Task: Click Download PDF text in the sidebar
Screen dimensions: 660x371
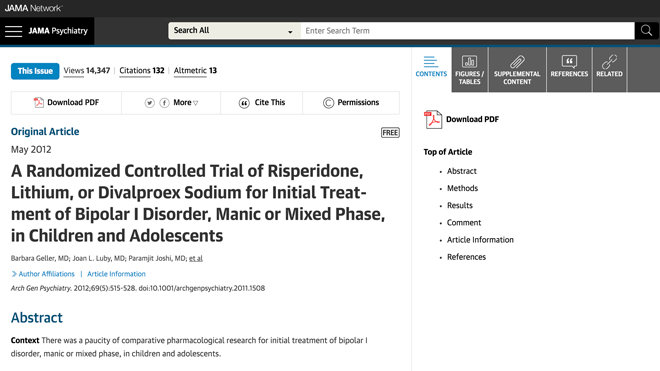Action: tap(472, 119)
